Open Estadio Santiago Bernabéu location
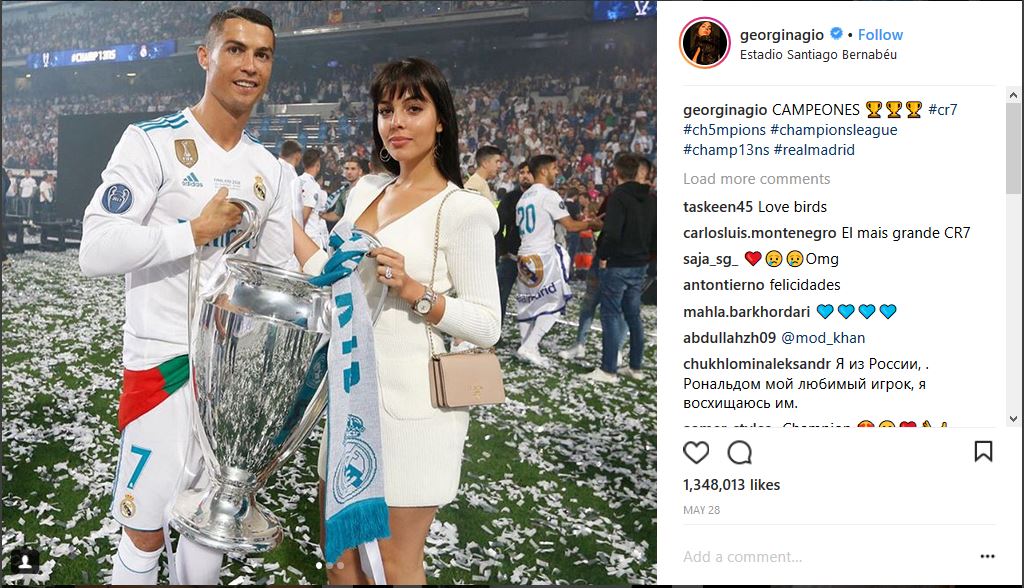 pyautogui.click(x=818, y=55)
